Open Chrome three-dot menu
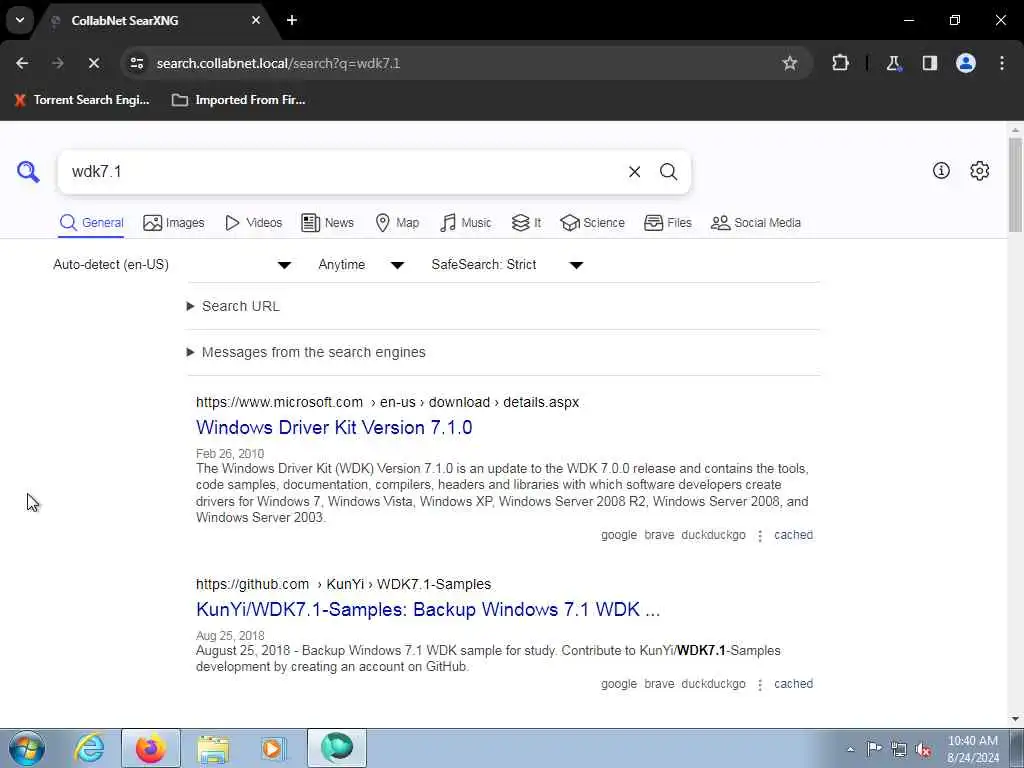 click(x=1002, y=63)
